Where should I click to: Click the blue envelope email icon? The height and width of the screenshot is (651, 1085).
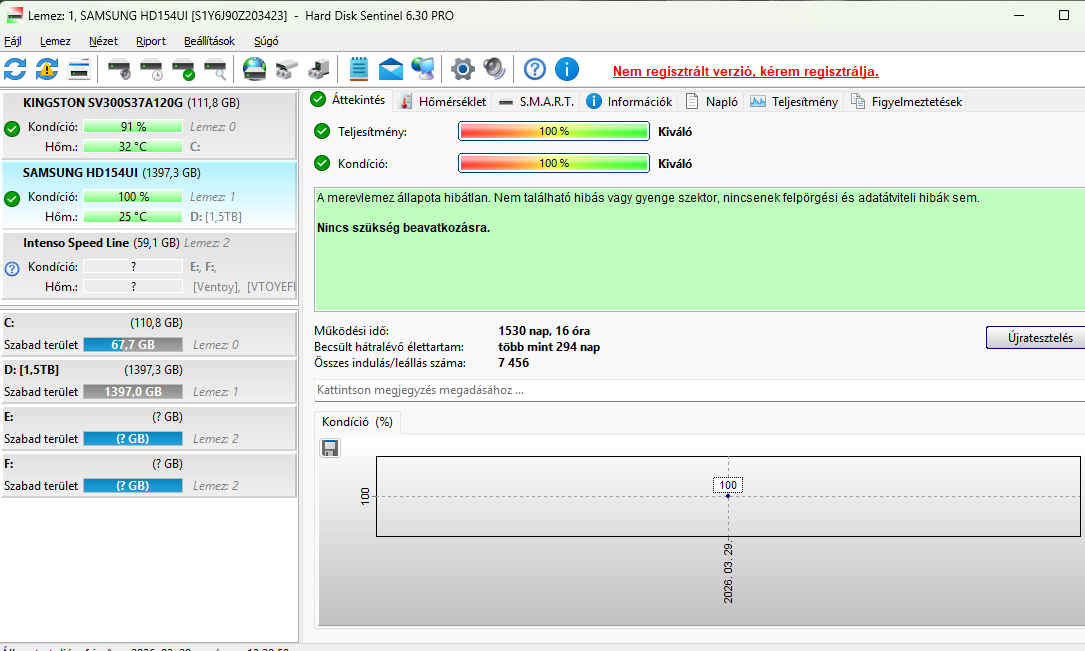[391, 69]
